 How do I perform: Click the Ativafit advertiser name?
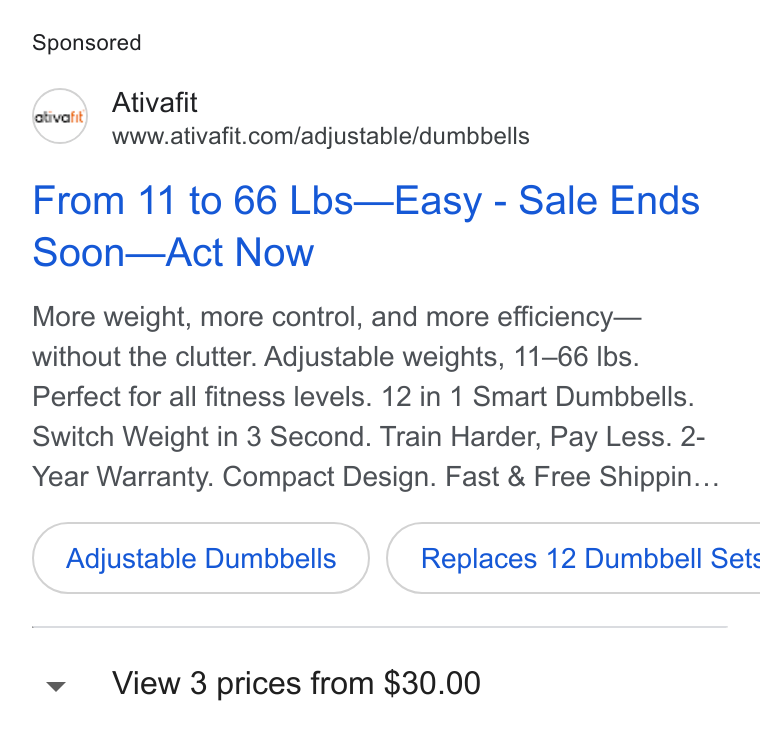point(155,102)
